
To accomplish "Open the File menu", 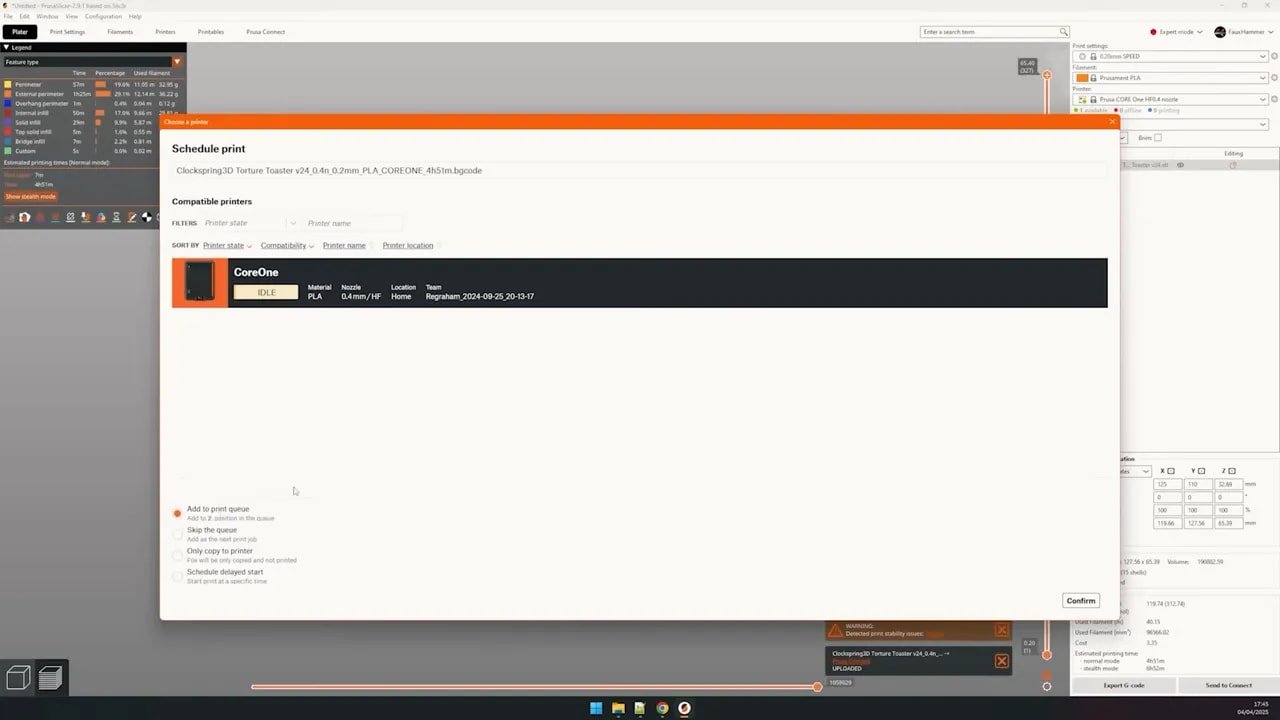I will click(x=8, y=16).
